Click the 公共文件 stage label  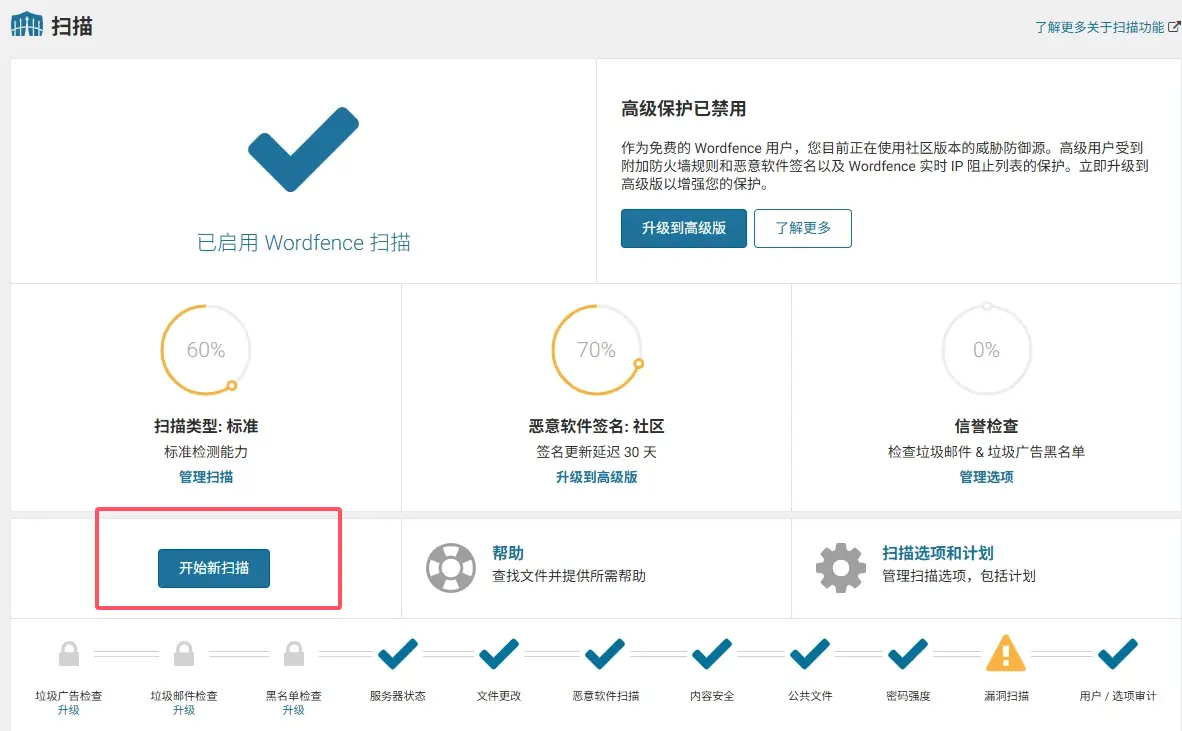click(810, 696)
